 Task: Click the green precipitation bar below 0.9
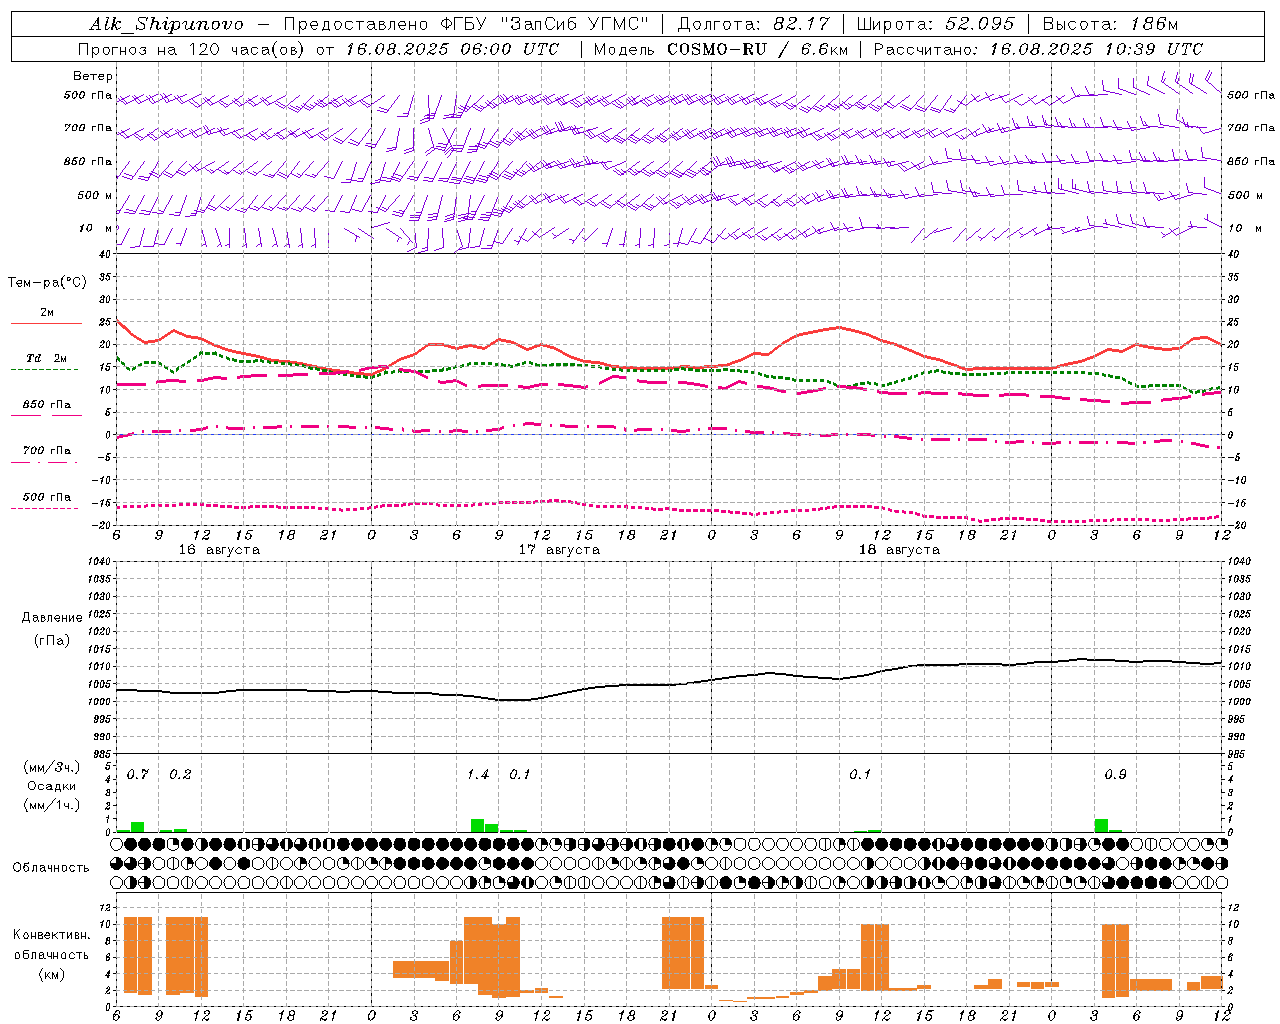1101,826
